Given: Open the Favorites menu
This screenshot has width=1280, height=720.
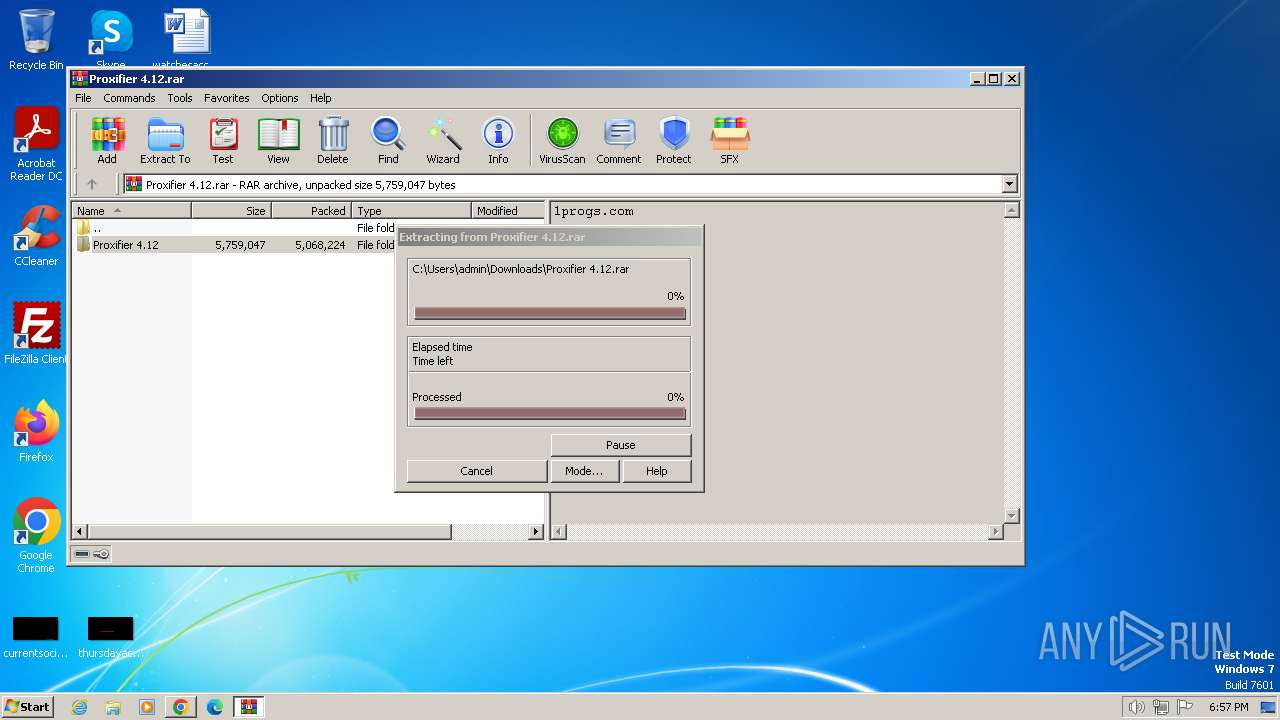Looking at the screenshot, I should (x=227, y=98).
